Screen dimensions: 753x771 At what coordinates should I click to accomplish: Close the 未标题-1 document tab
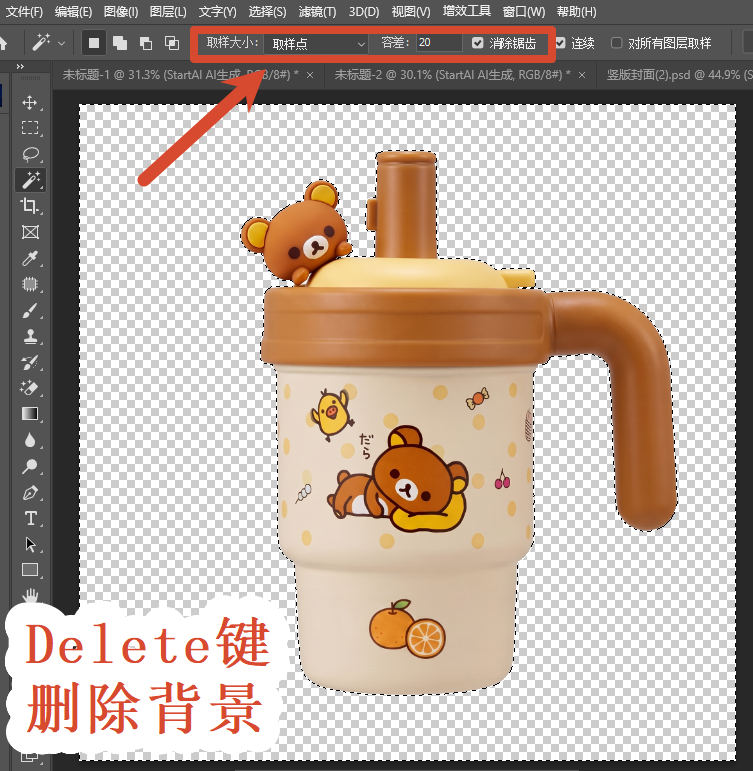pyautogui.click(x=310, y=75)
